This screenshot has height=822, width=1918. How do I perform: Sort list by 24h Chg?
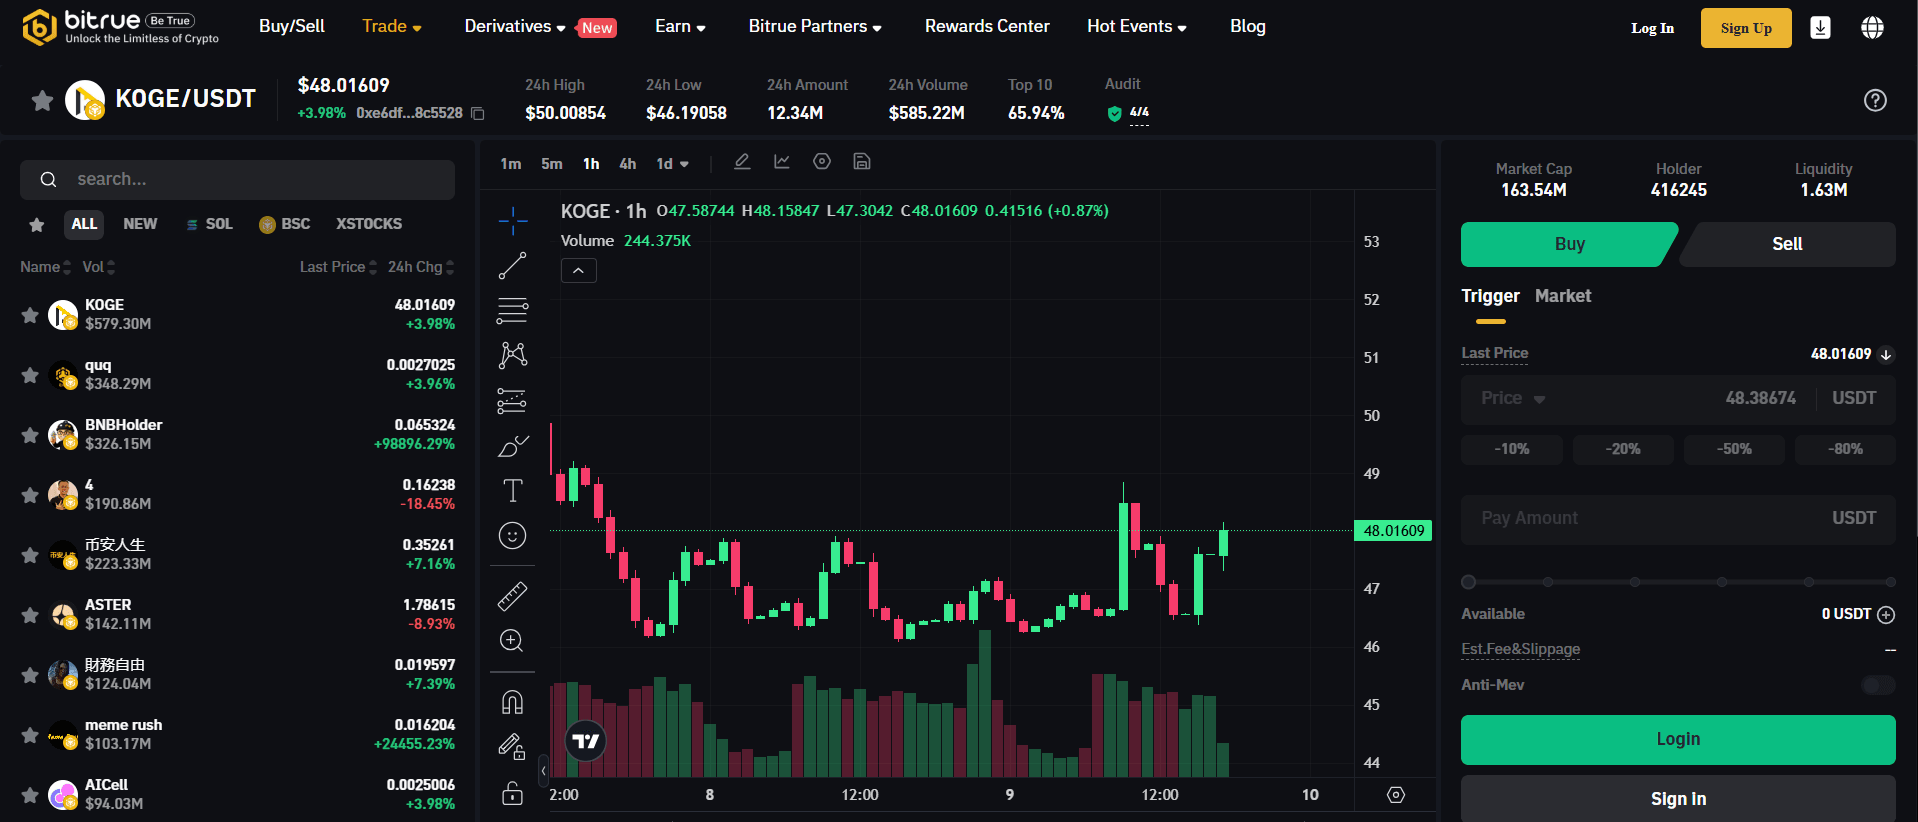point(421,267)
